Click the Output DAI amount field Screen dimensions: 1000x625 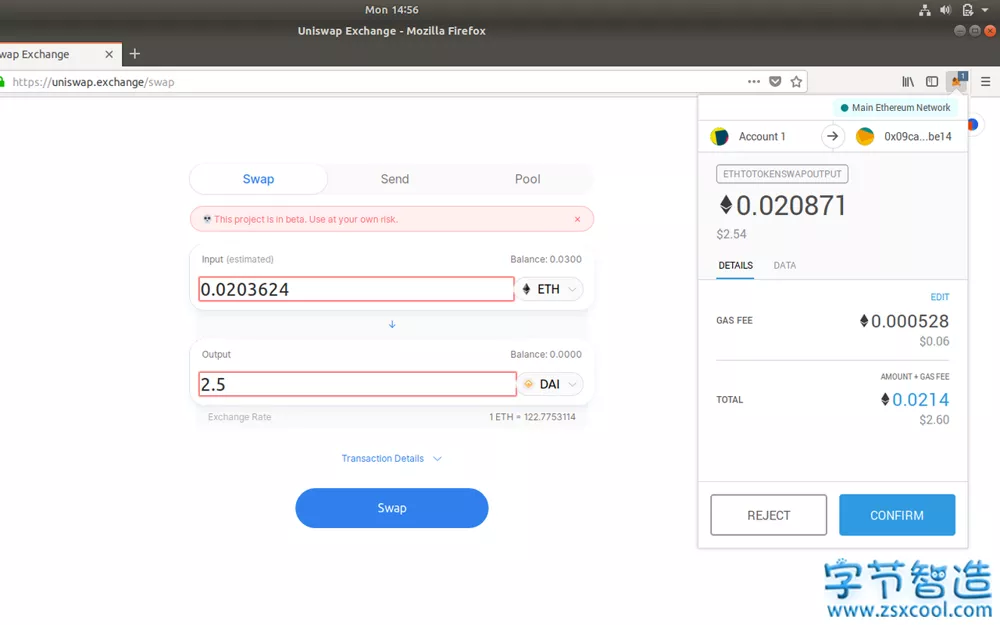pos(357,384)
